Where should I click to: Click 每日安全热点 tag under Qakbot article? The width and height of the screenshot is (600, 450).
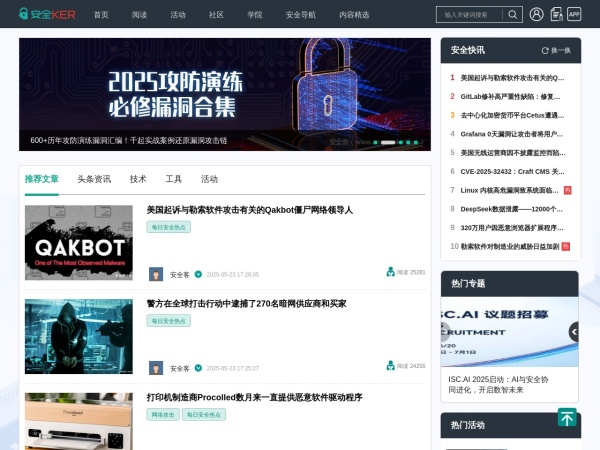click(x=169, y=227)
